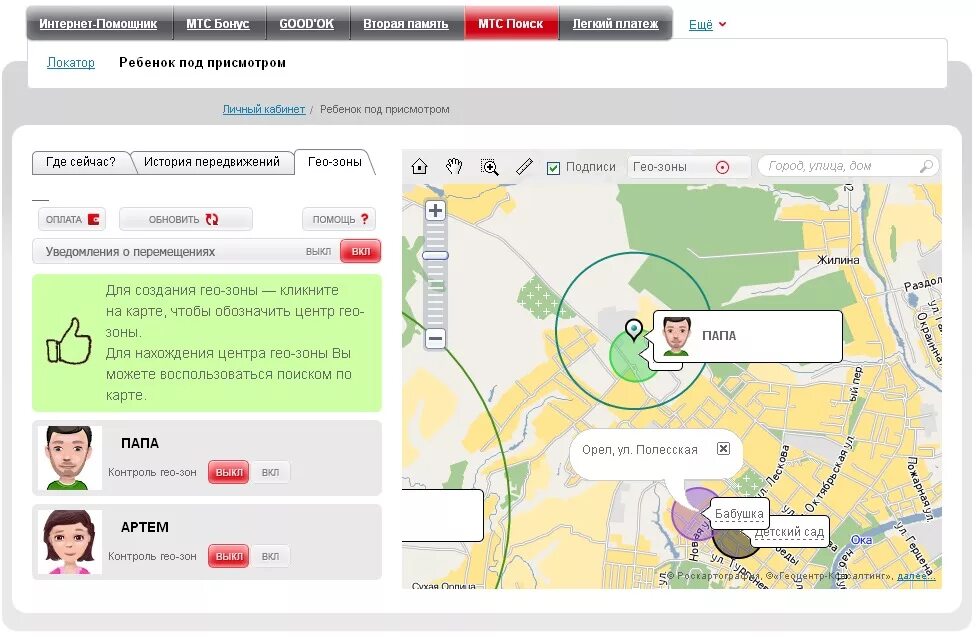Click the purple Бабушка geo-zone circle

coord(690,514)
